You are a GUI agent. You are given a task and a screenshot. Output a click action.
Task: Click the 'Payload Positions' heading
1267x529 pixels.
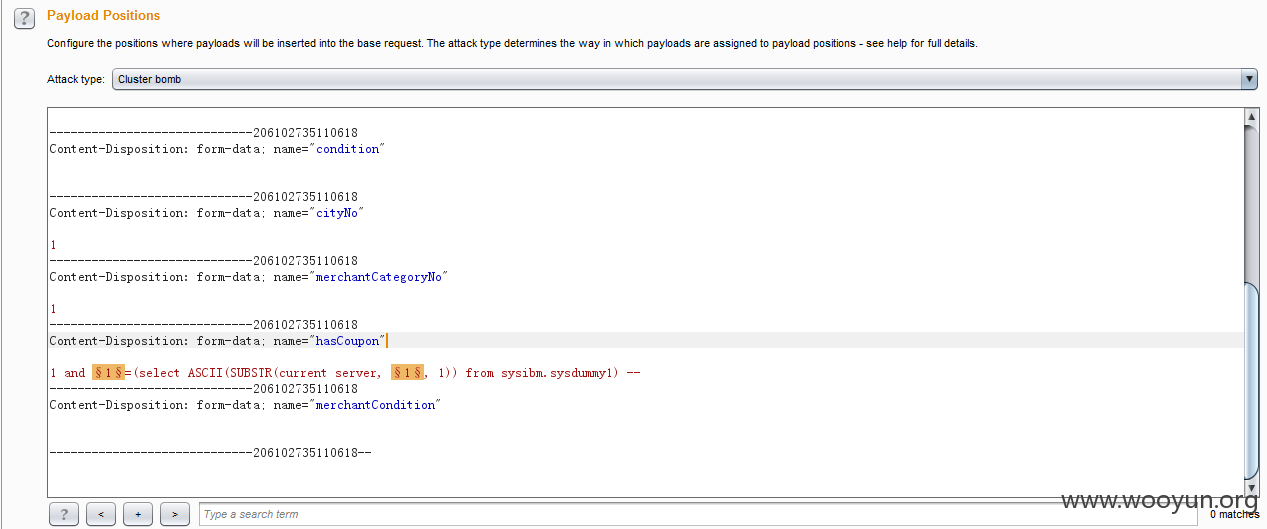pyautogui.click(x=103, y=16)
